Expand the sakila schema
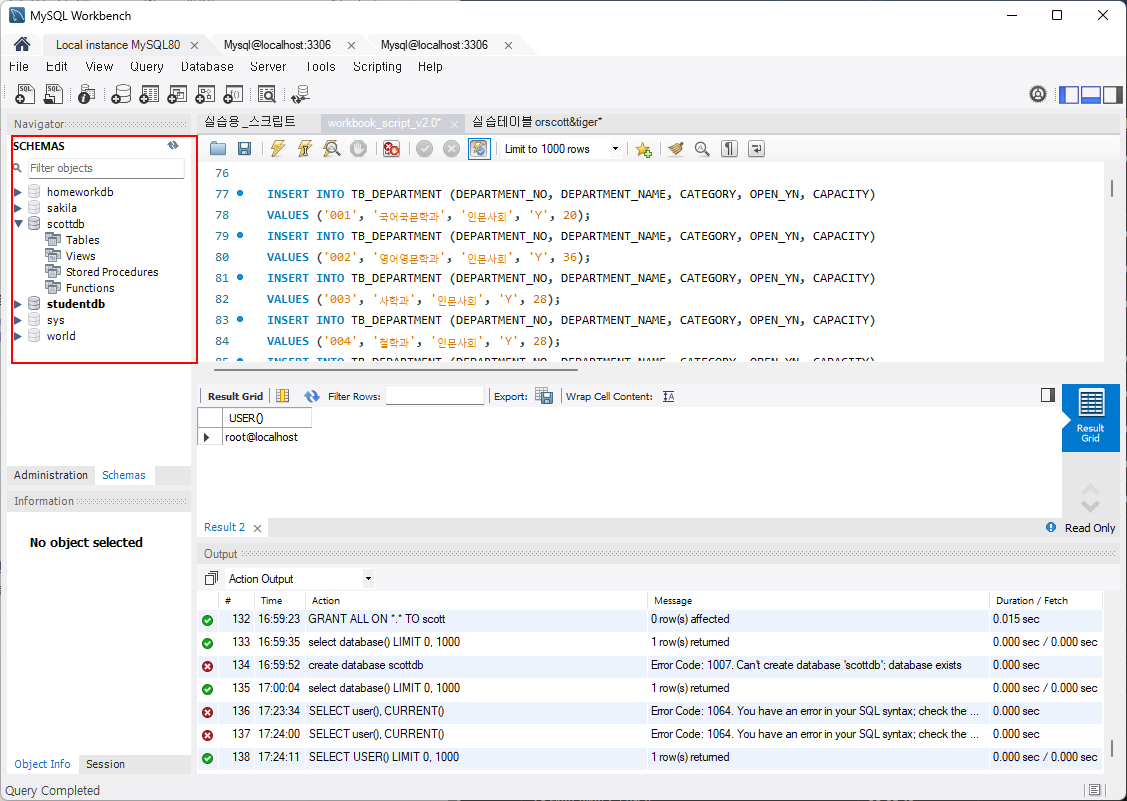 pos(18,208)
